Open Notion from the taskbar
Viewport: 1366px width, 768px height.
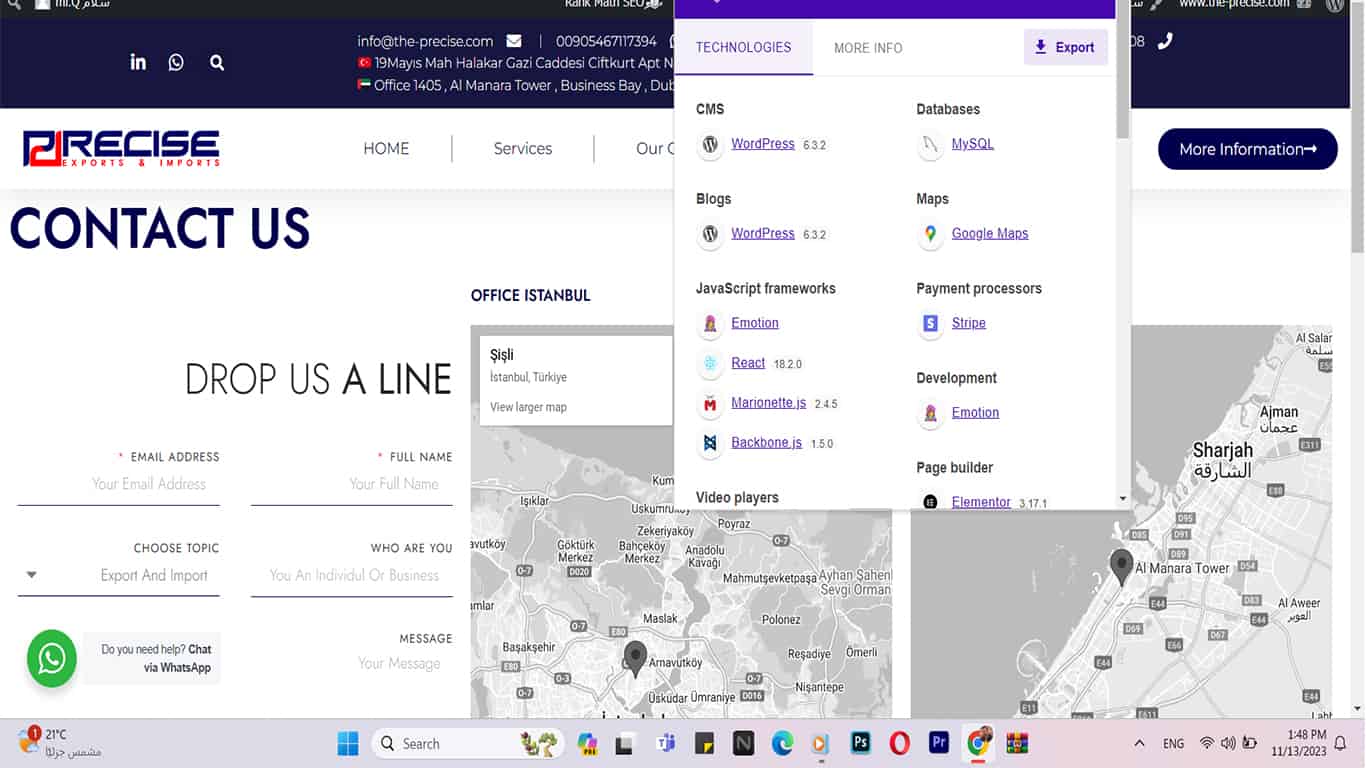tap(743, 743)
